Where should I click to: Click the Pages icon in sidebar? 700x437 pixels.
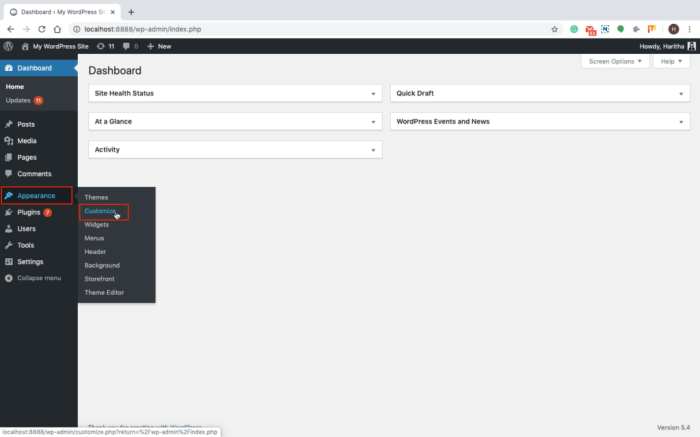(x=8, y=157)
